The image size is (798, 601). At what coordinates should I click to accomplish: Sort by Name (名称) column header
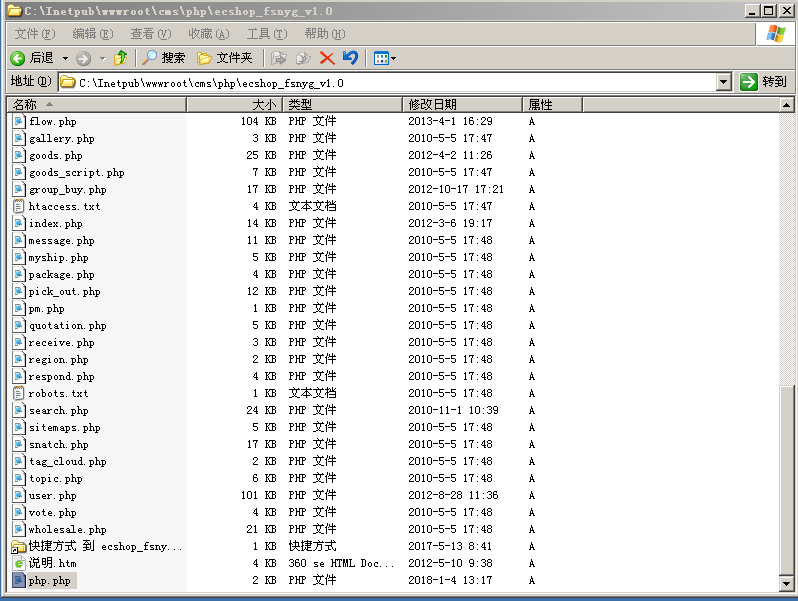click(x=97, y=105)
